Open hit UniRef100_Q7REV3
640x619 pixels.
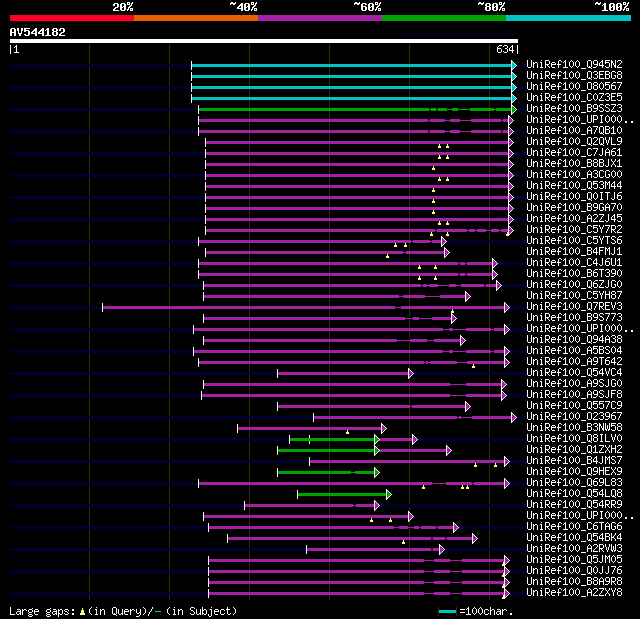tap(574, 307)
